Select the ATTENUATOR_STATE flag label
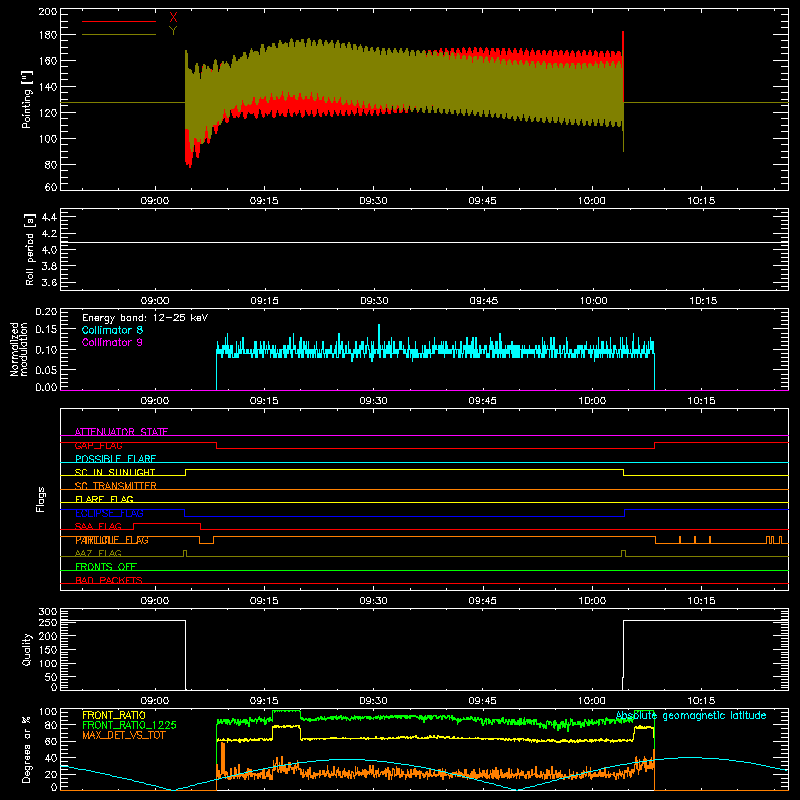800x800 pixels. 121,432
